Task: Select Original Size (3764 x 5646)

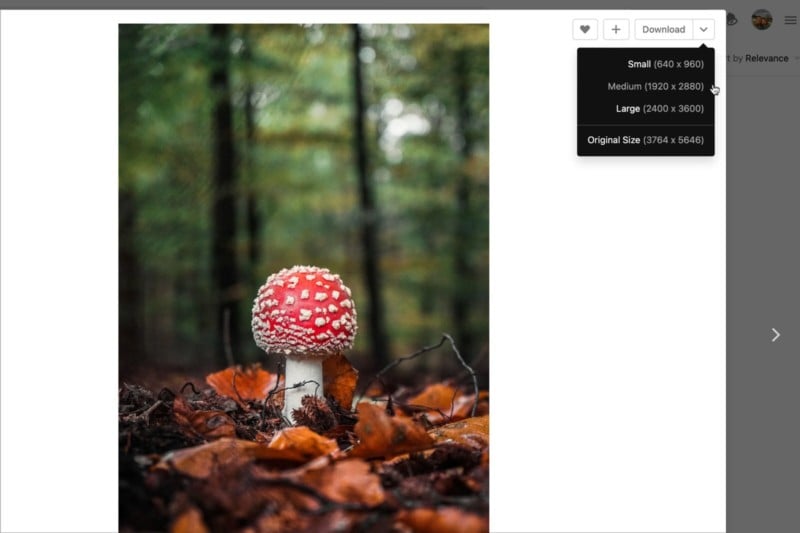Action: click(x=646, y=140)
